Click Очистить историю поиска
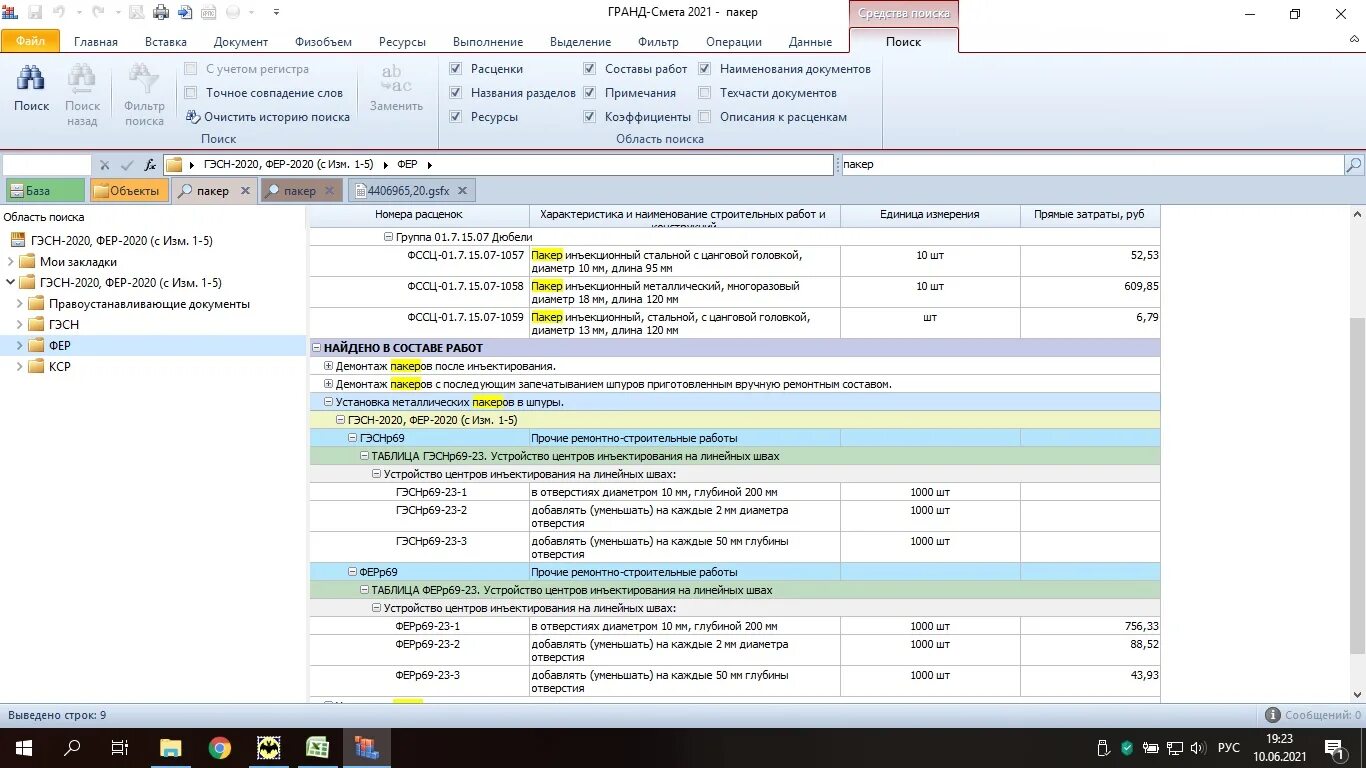Screen dimensions: 1366x768 click(x=270, y=117)
